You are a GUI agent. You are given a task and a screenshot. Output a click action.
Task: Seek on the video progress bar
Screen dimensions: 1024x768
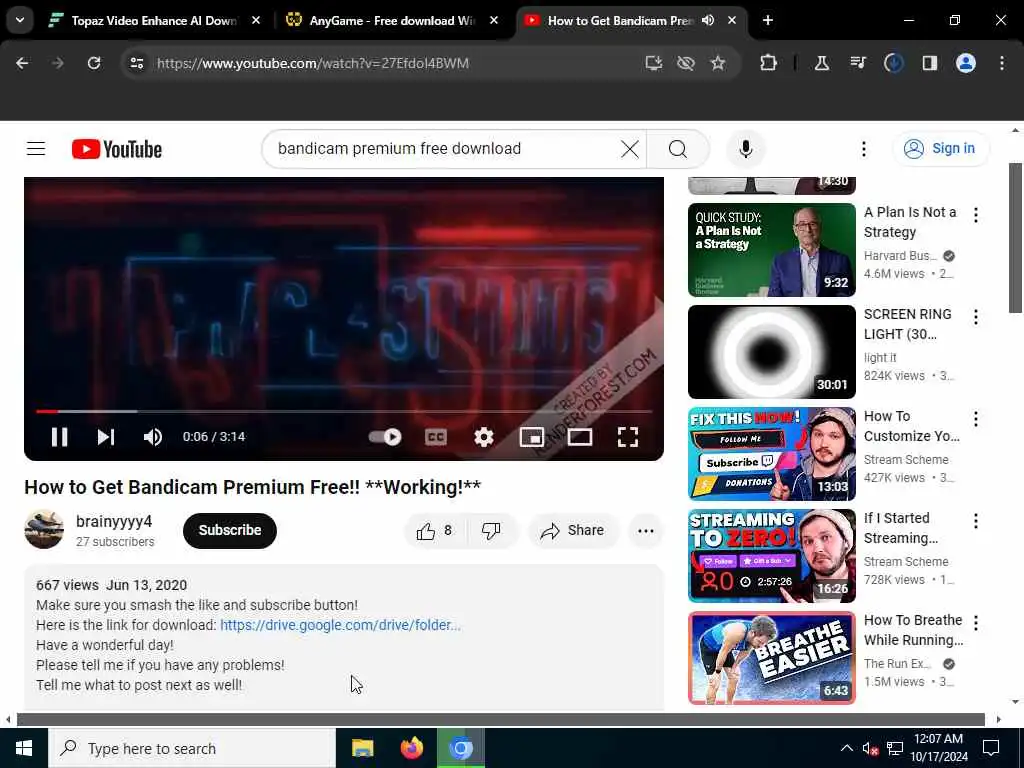344,411
